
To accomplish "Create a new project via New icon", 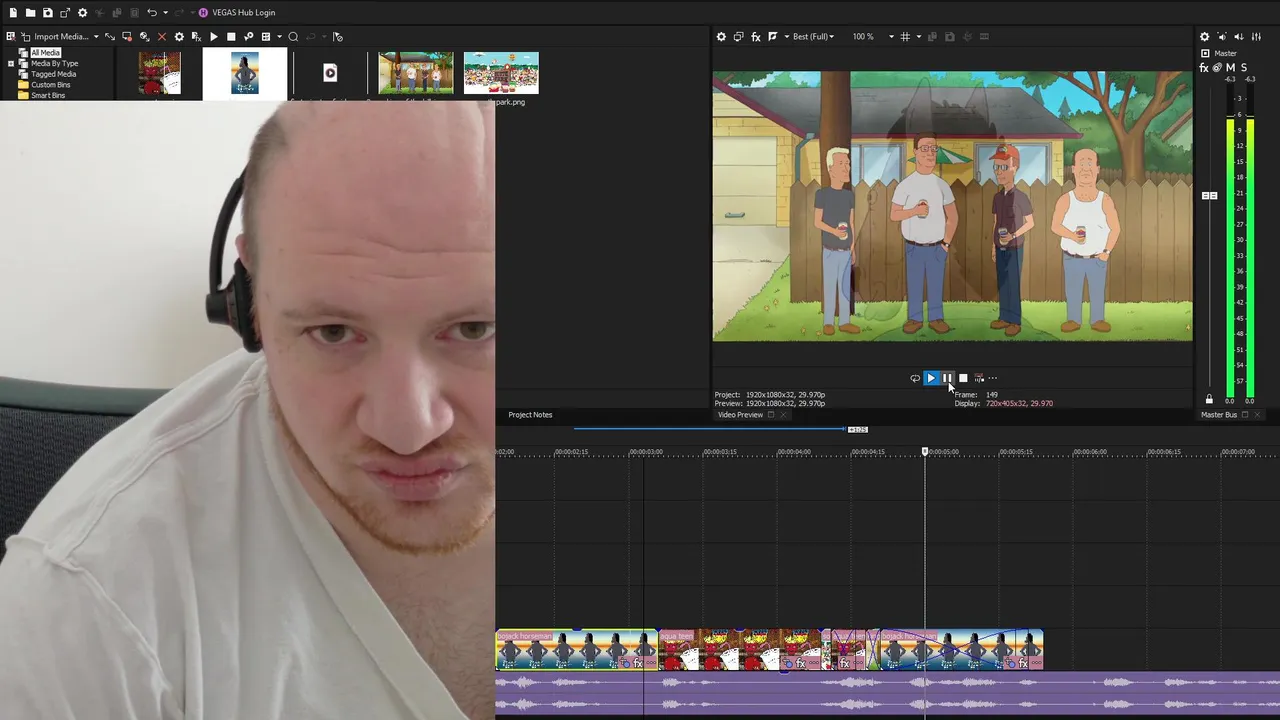I will click(x=13, y=13).
